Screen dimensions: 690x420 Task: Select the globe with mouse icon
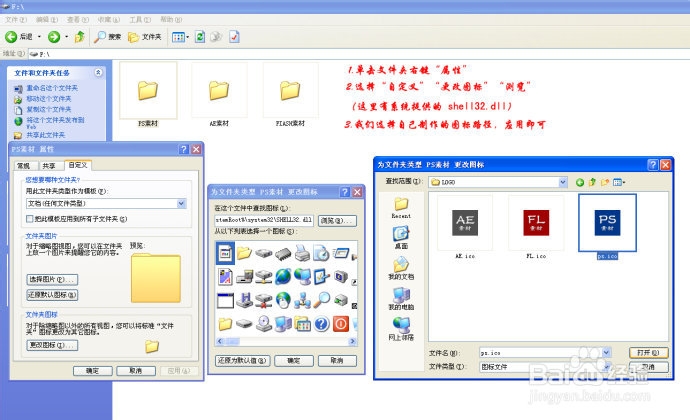coord(283,300)
